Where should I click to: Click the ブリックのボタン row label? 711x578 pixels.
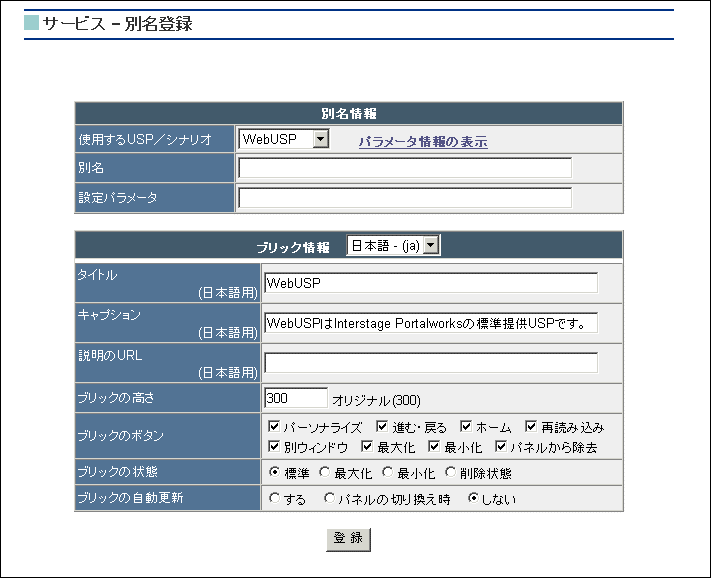(120, 436)
